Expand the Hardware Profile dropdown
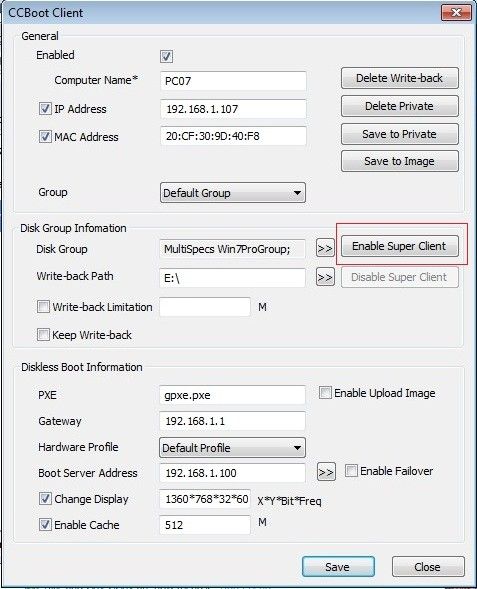 pos(232,447)
